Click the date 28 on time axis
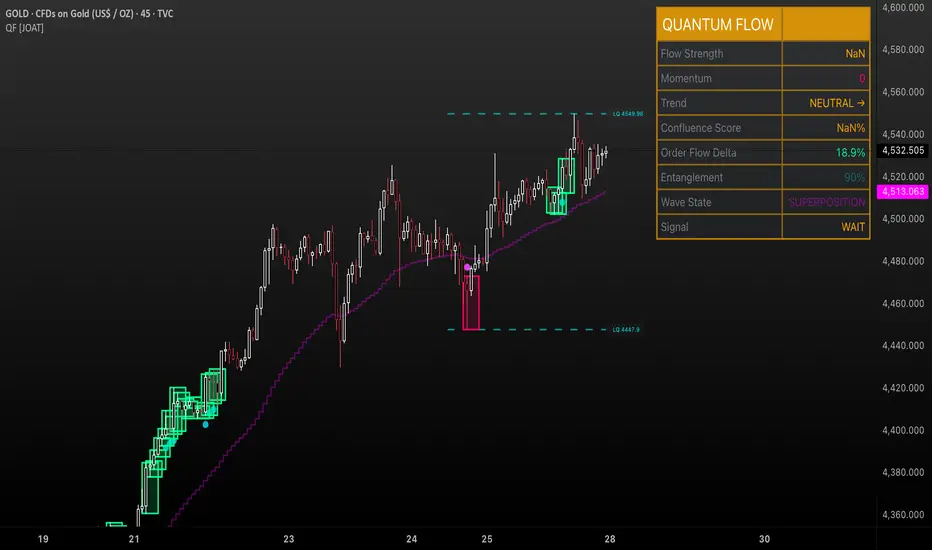The width and height of the screenshot is (932, 550). (x=610, y=539)
